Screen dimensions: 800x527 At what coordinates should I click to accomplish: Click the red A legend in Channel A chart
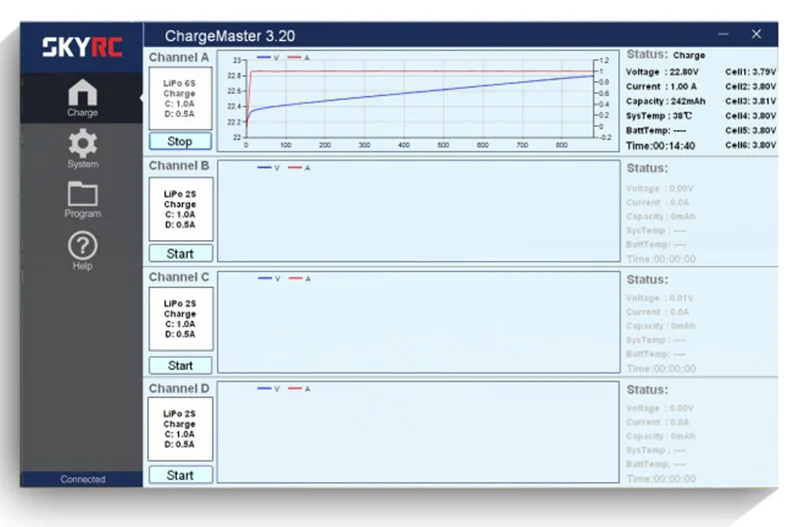pos(298,58)
